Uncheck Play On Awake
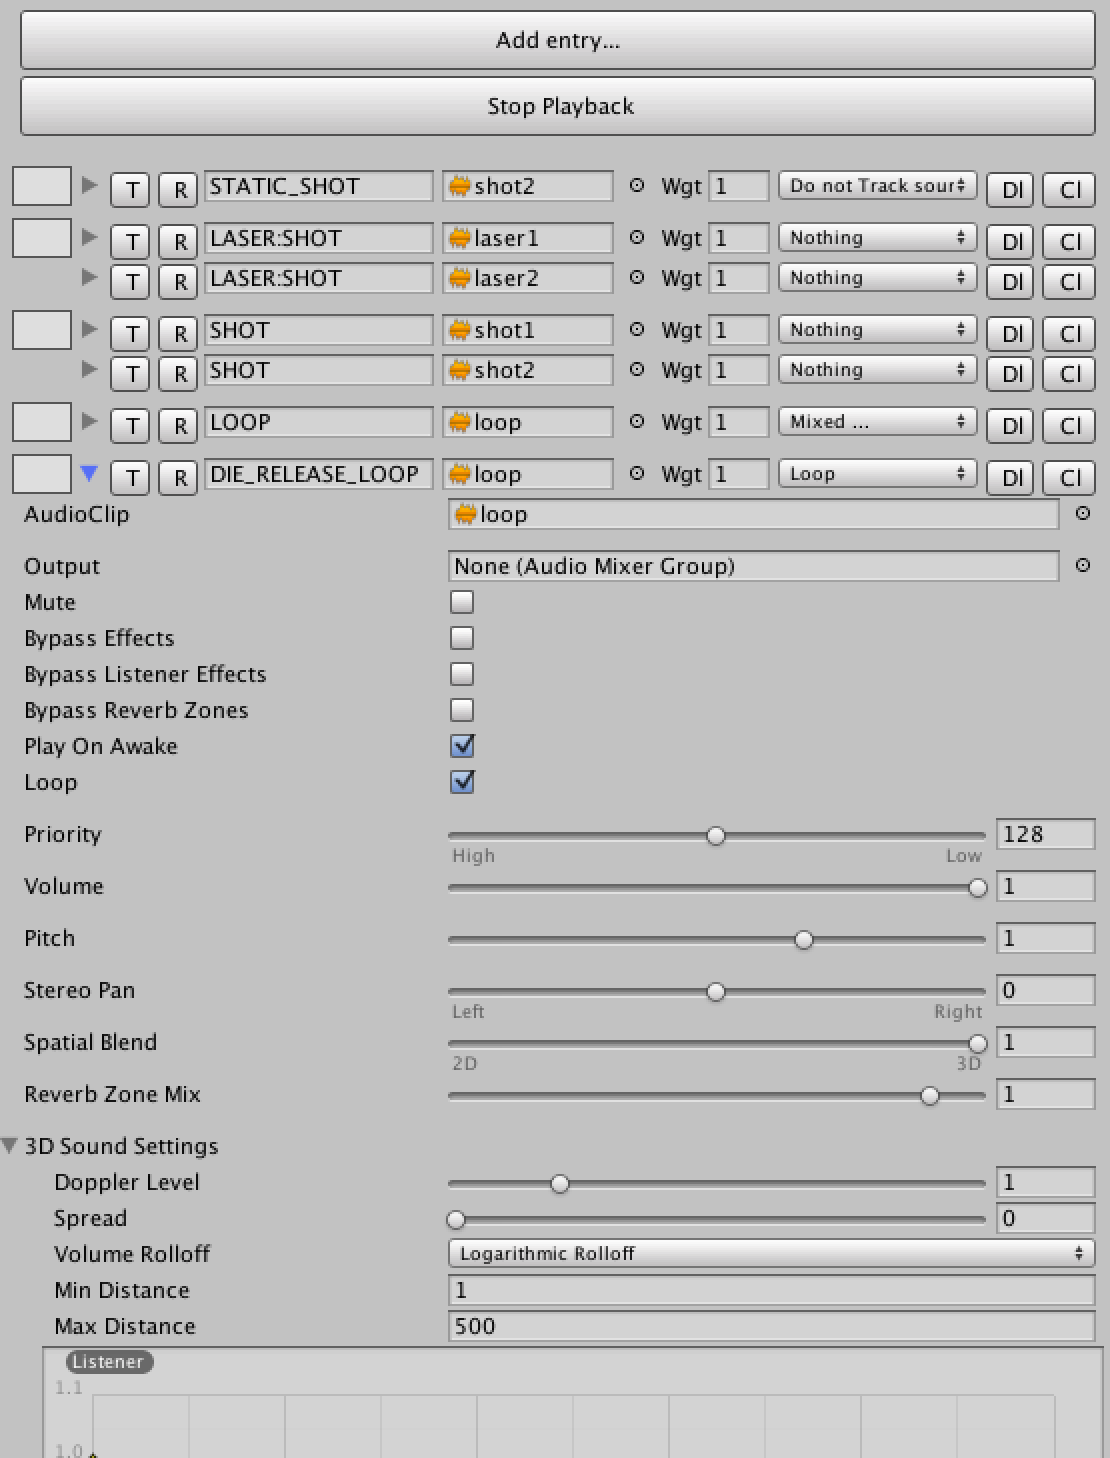This screenshot has width=1110, height=1458. (462, 746)
